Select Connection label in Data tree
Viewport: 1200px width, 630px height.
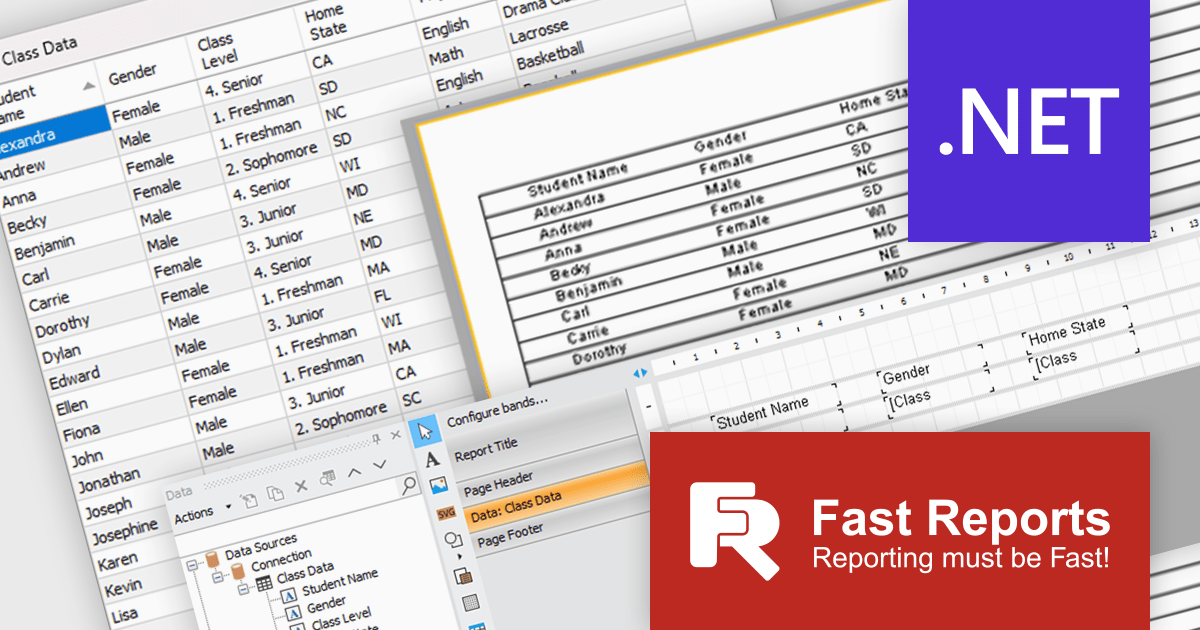281,562
